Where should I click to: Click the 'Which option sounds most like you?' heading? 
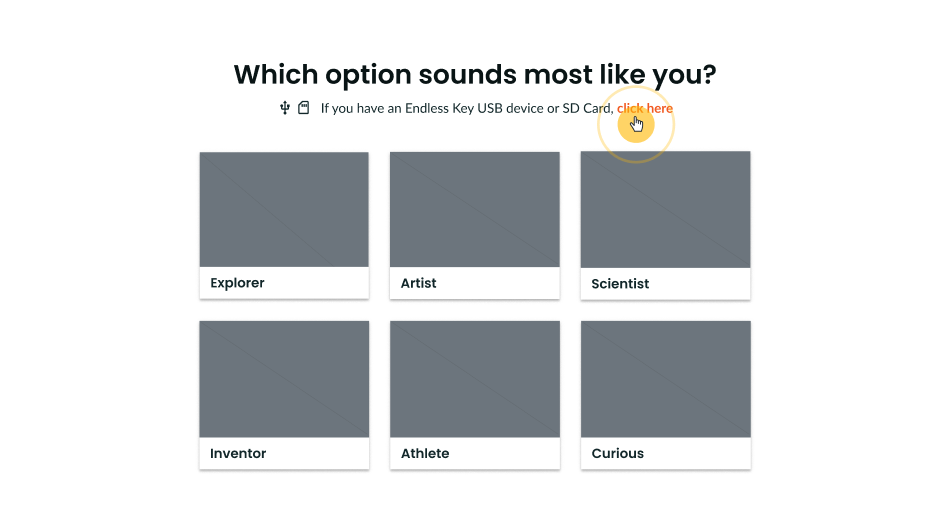coord(475,75)
